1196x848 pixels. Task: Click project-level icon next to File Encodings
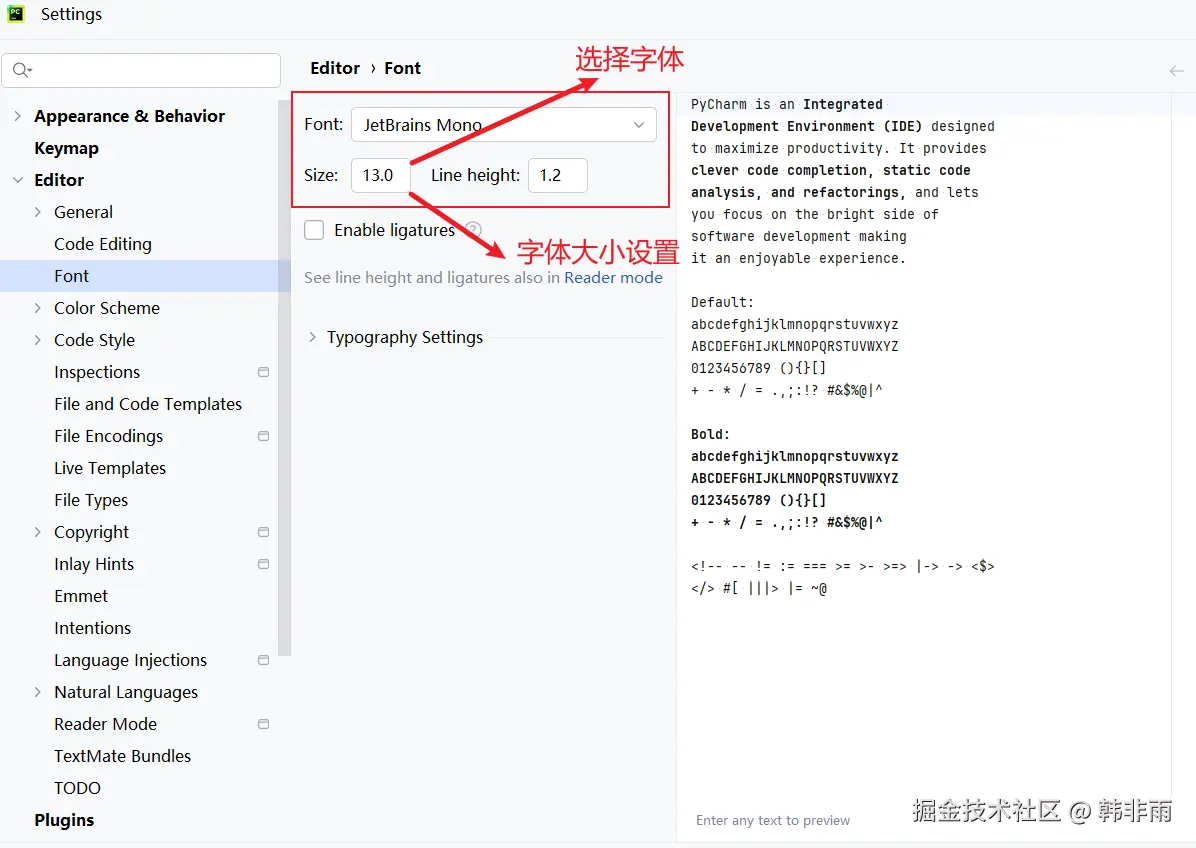point(263,436)
